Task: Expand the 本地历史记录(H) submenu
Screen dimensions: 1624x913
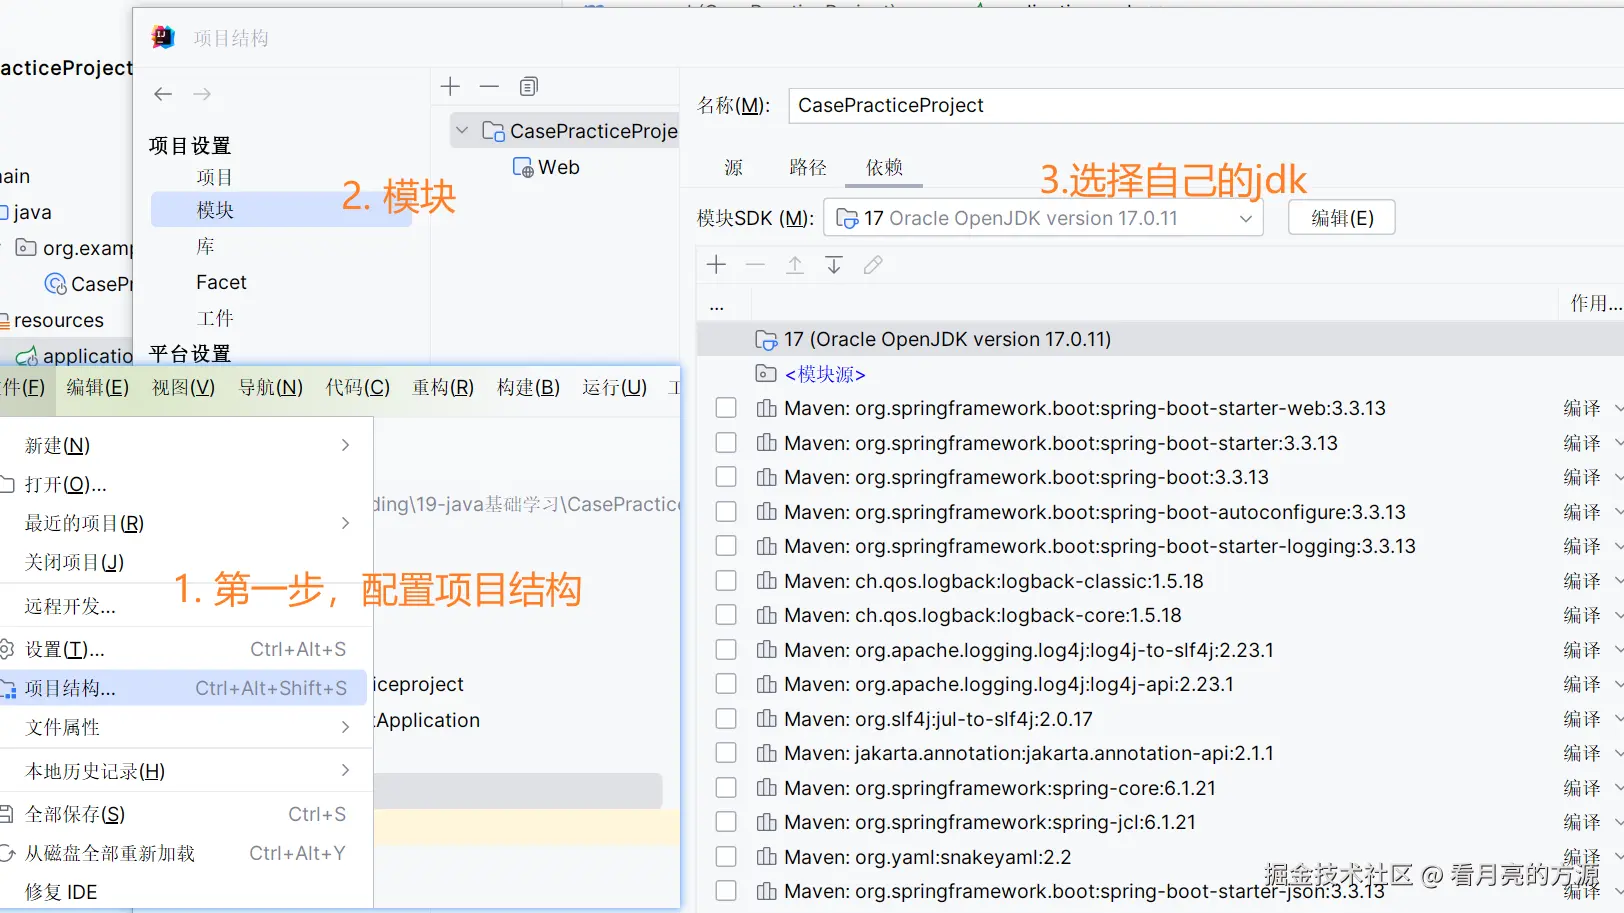Action: (345, 770)
